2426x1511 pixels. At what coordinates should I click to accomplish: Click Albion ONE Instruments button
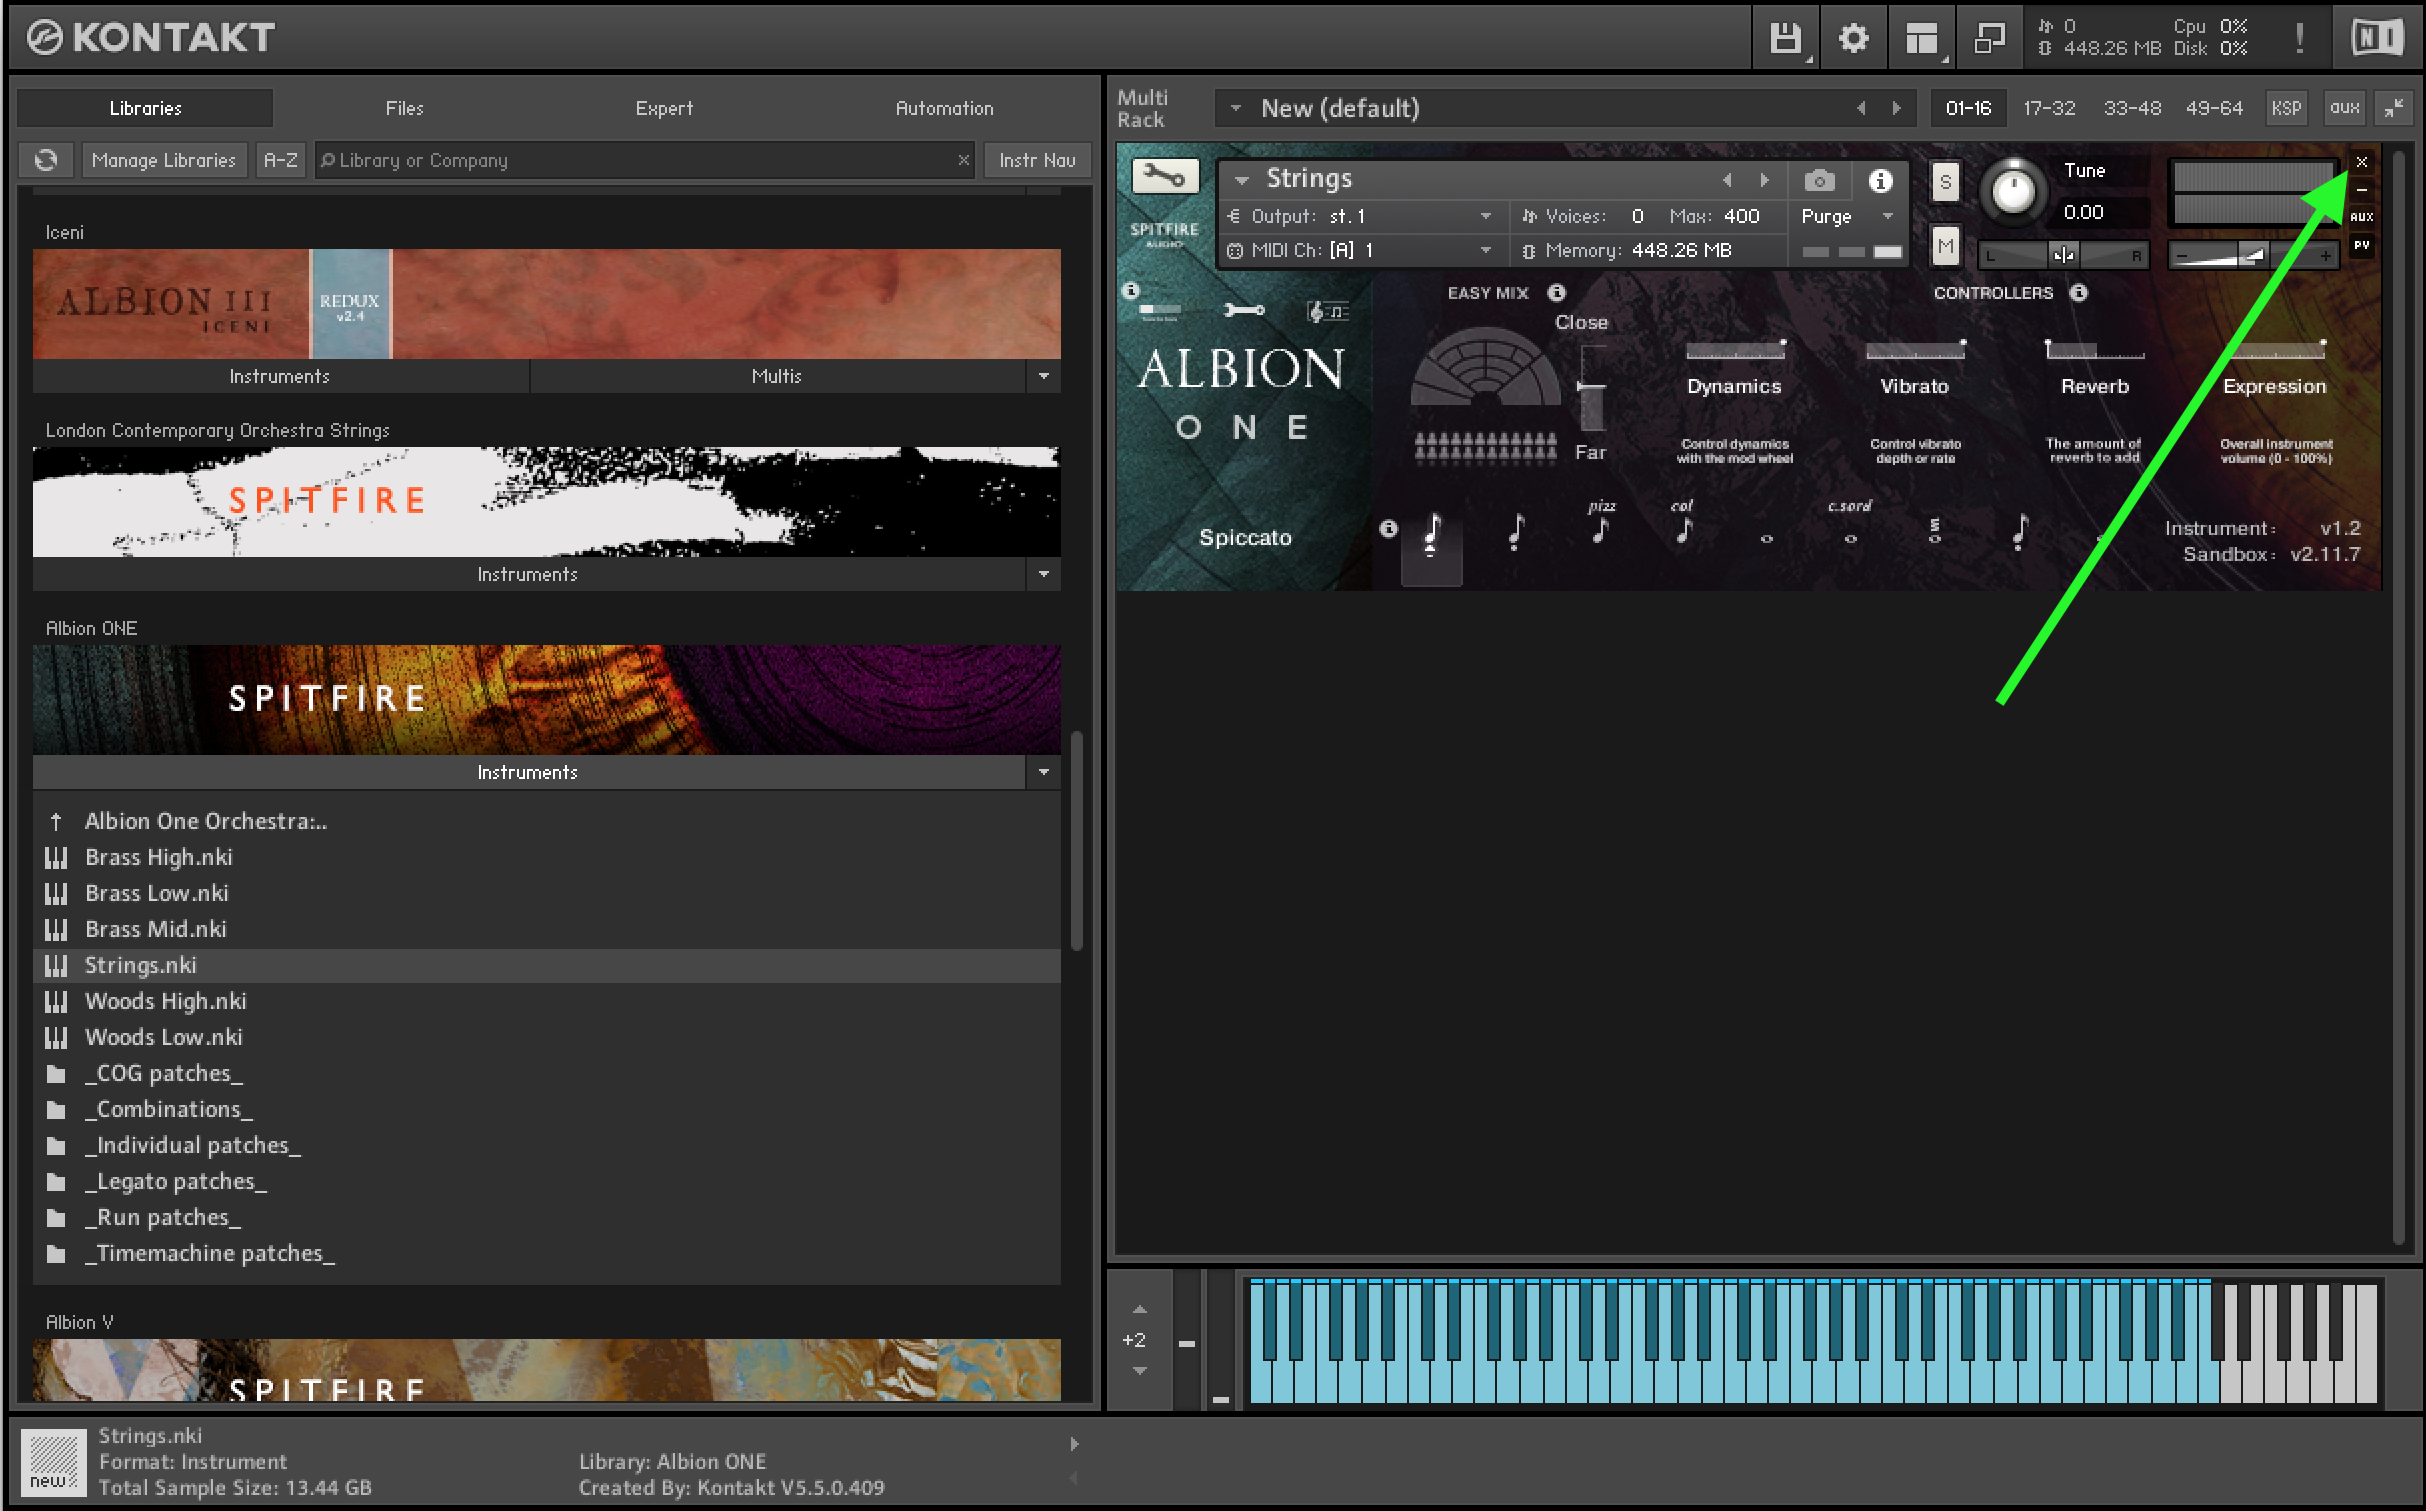527,773
